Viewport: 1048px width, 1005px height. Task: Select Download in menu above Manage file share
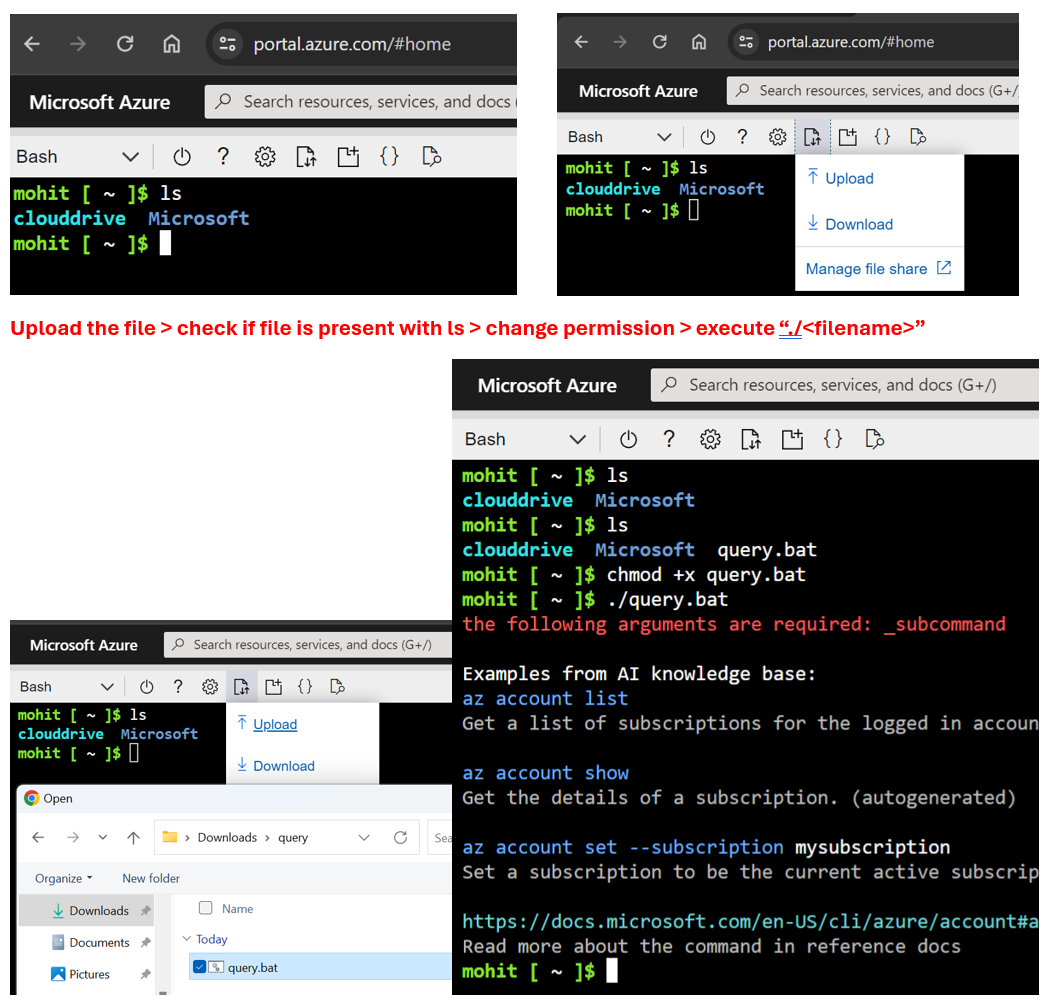point(850,224)
